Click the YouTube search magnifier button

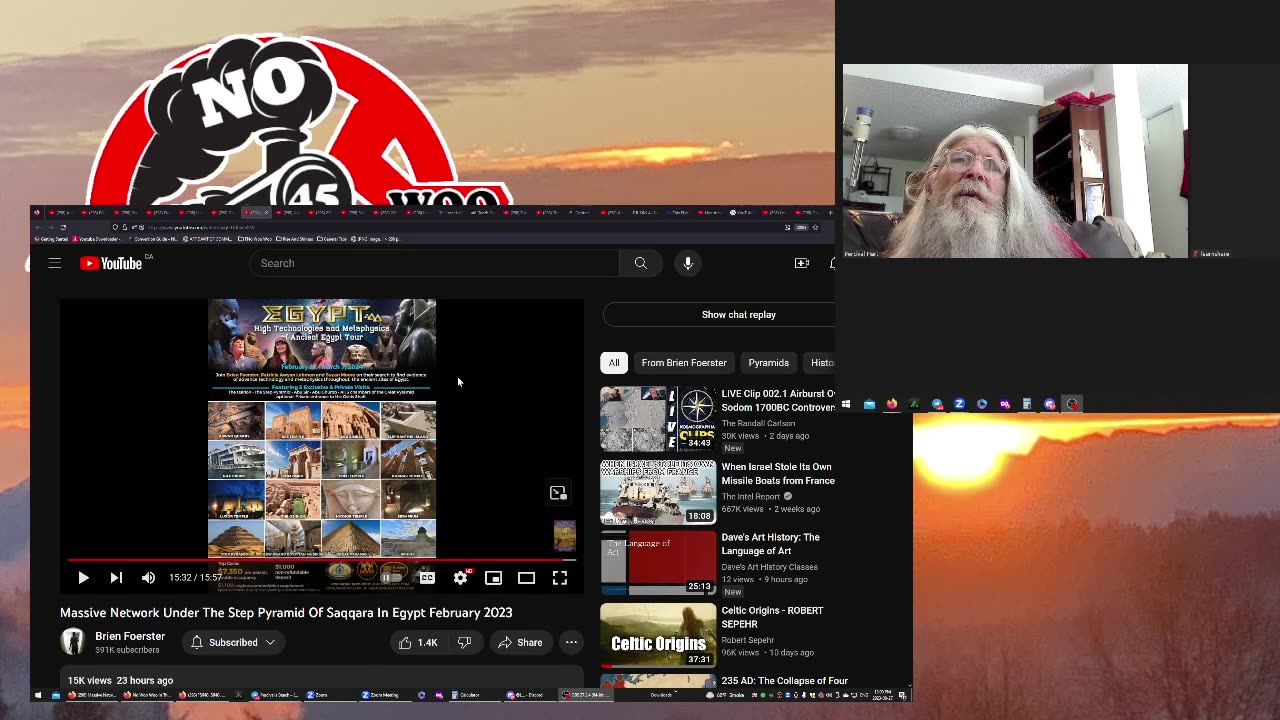coord(641,263)
